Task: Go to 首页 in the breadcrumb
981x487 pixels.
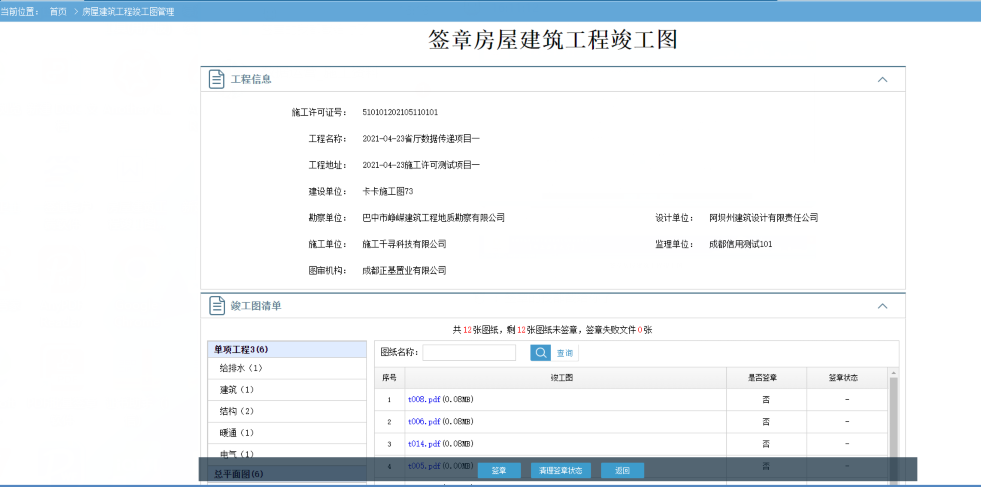Action: (58, 12)
